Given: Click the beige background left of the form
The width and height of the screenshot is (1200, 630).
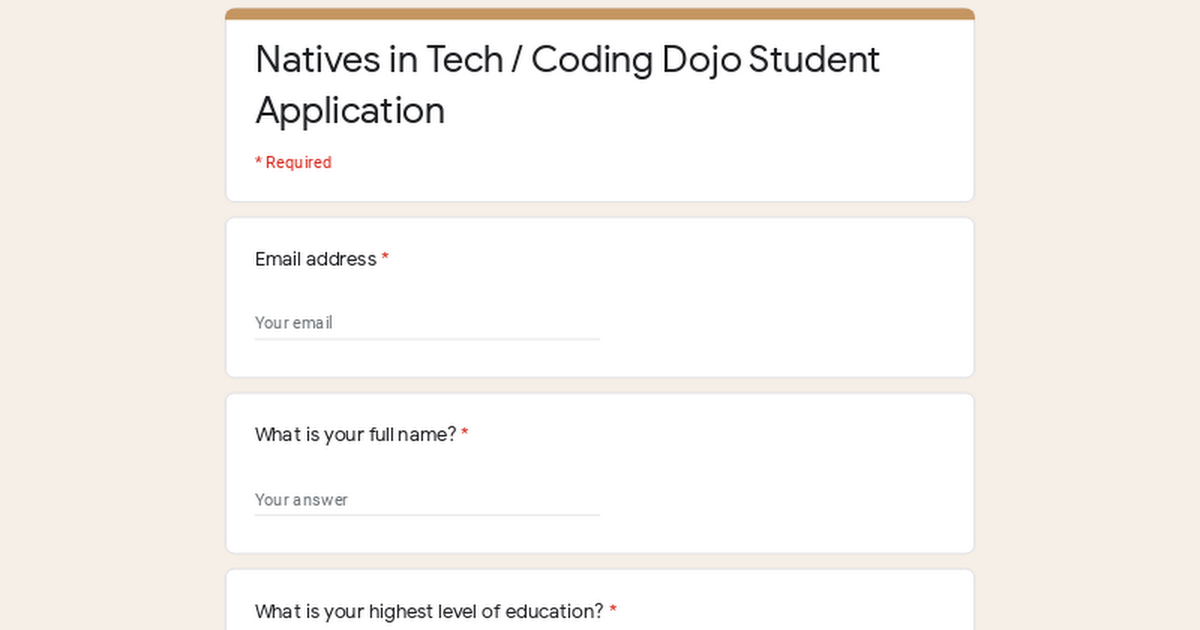Looking at the screenshot, I should tap(110, 320).
